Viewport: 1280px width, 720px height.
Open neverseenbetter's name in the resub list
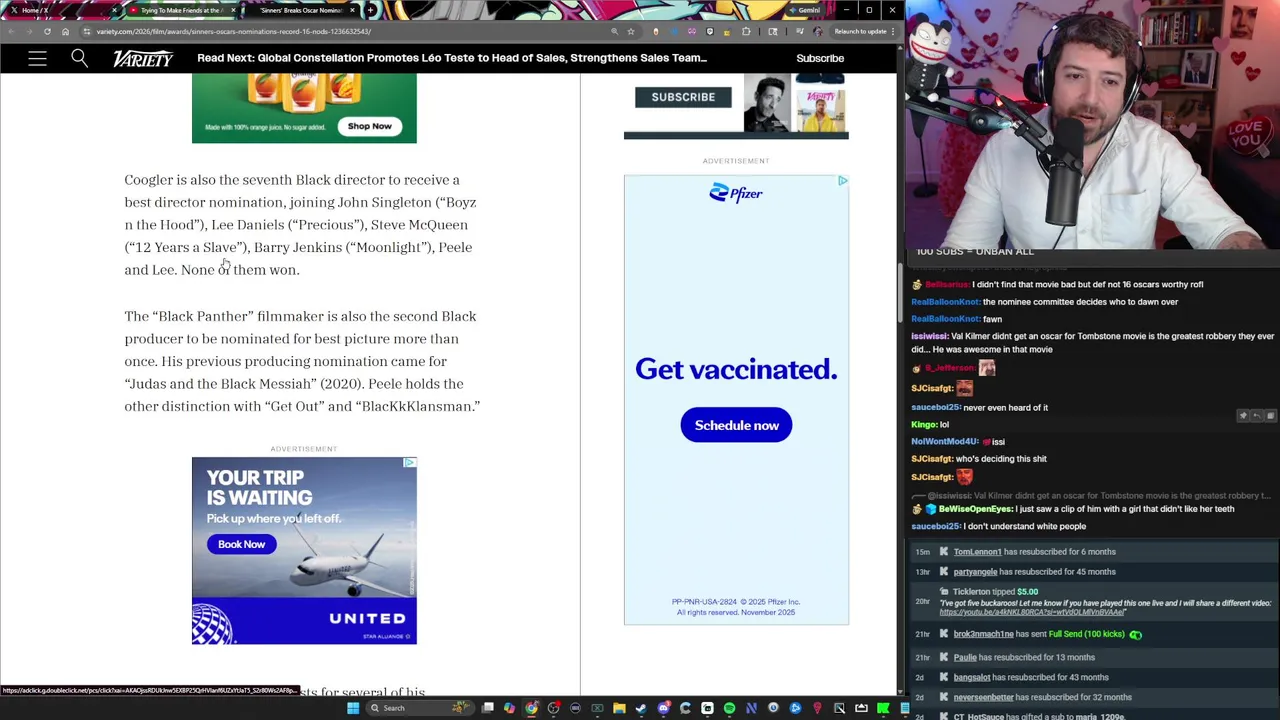983,697
